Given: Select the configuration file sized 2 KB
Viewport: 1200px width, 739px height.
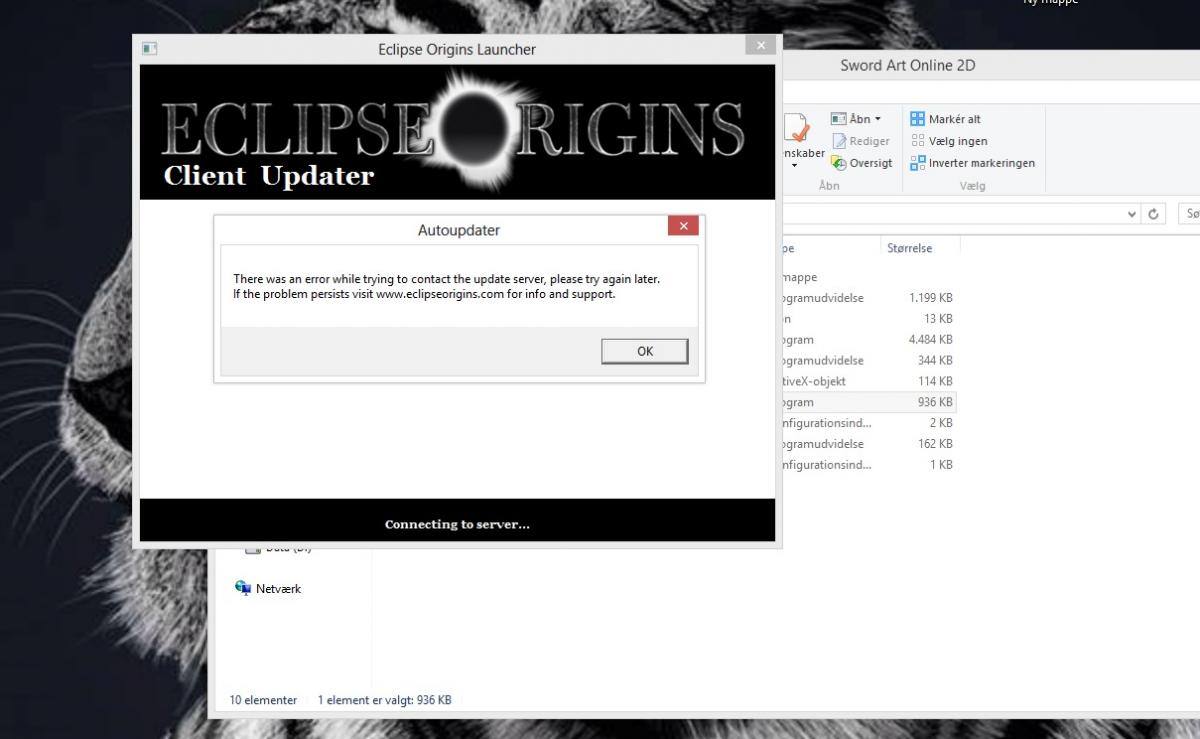Looking at the screenshot, I should point(868,423).
